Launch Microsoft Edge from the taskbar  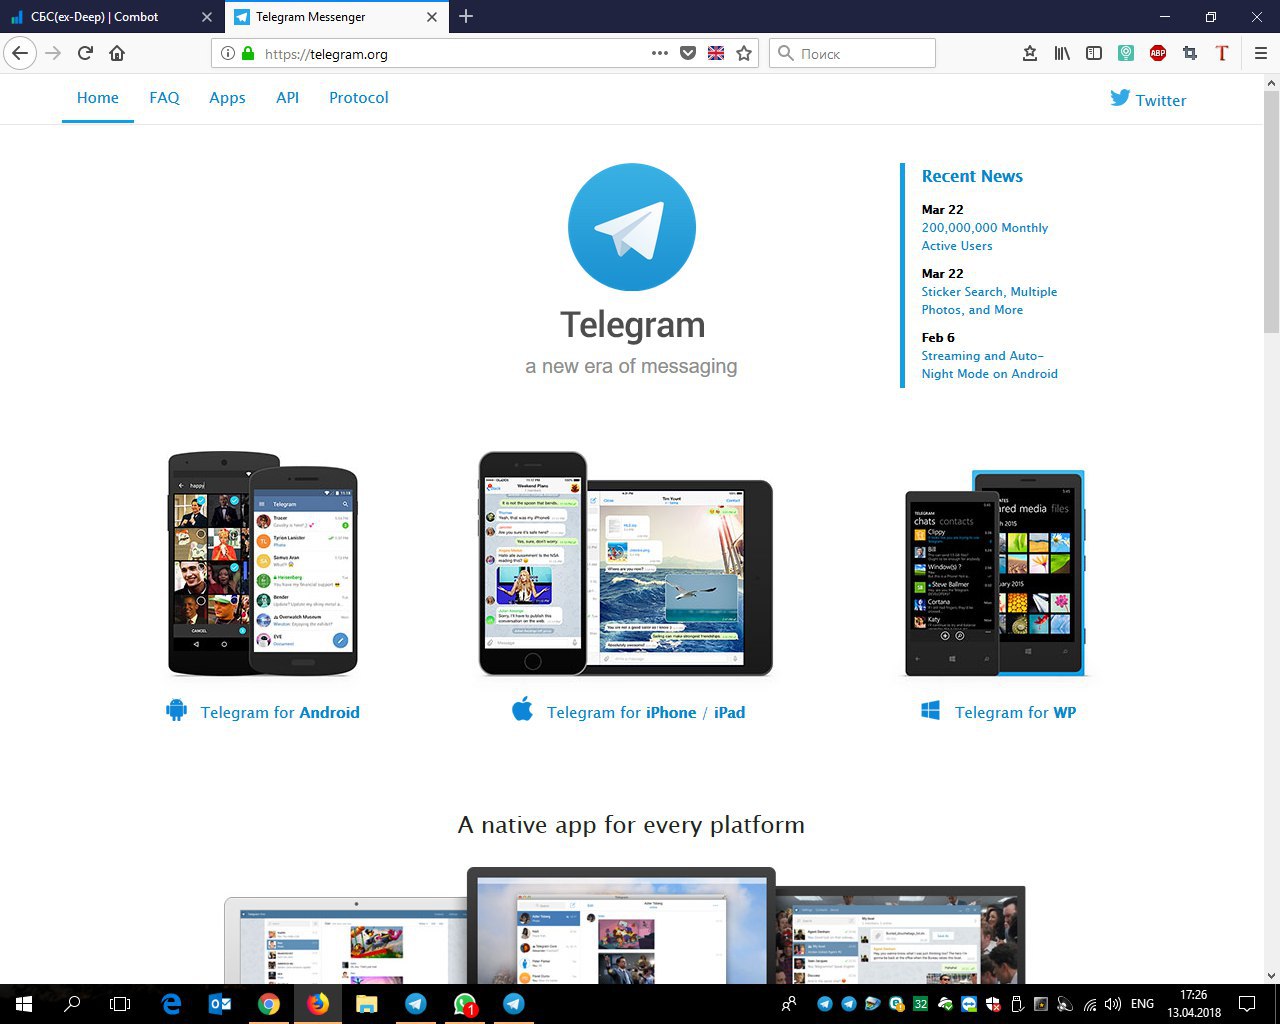pos(172,1003)
